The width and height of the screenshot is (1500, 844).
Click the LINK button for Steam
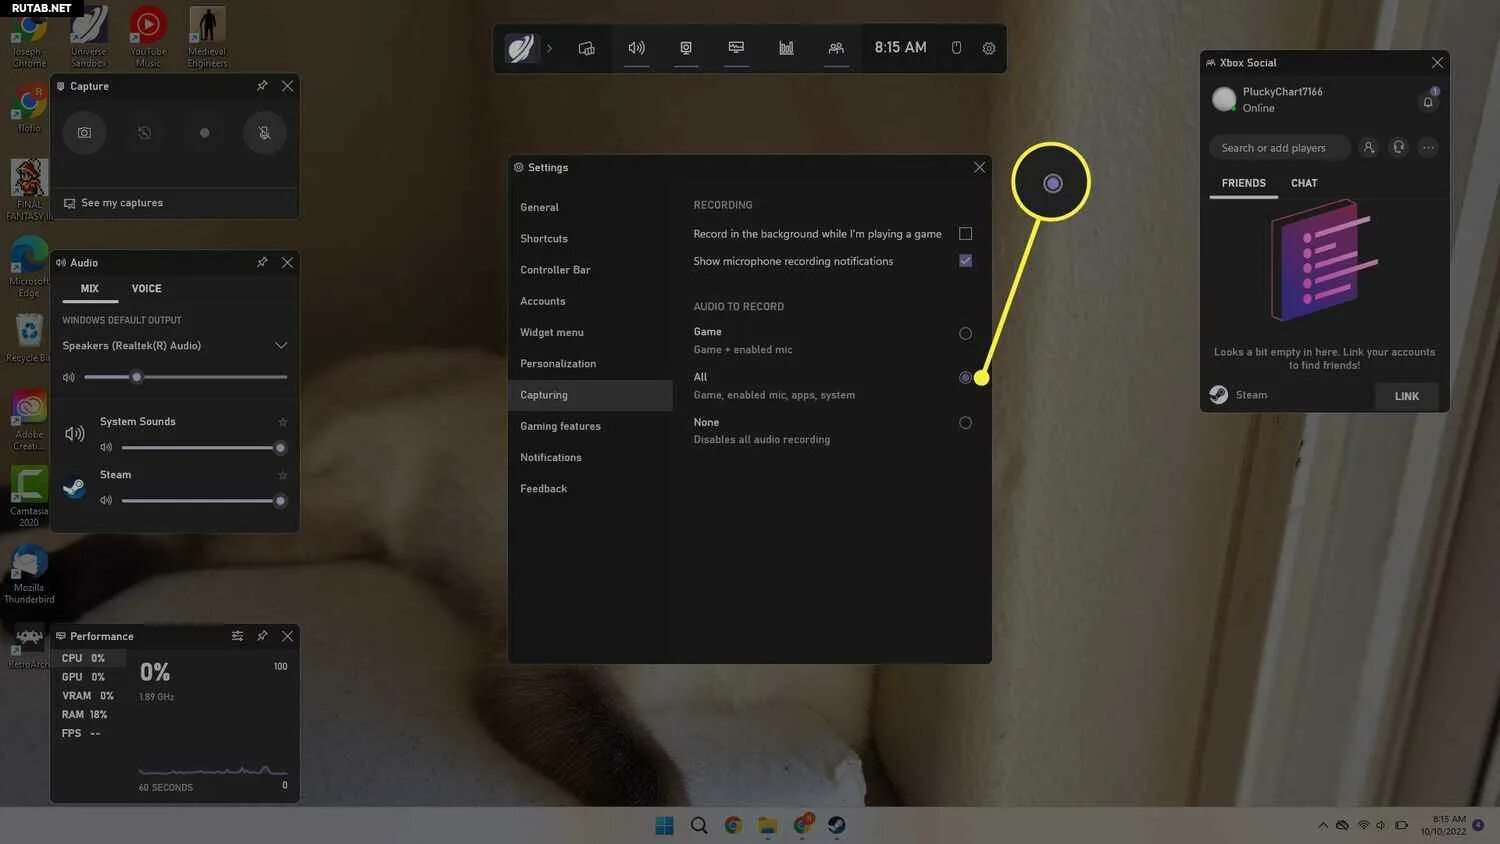tap(1407, 396)
